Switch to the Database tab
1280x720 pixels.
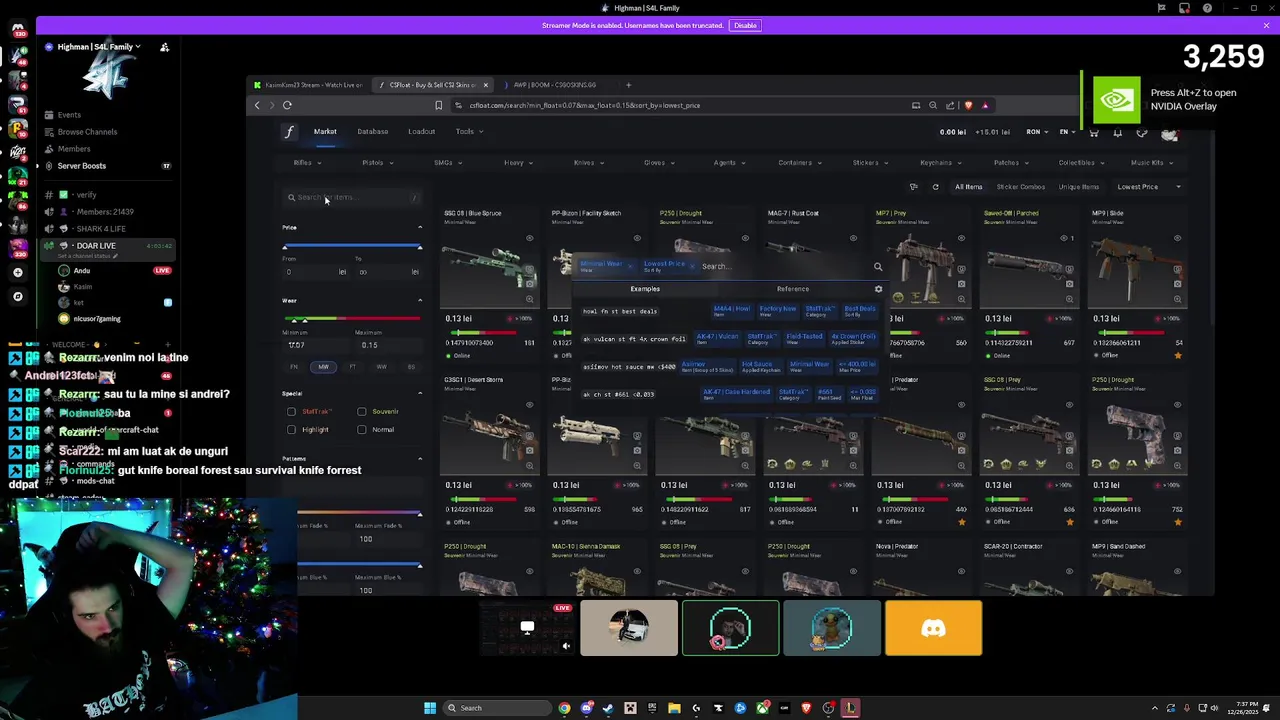click(x=373, y=132)
